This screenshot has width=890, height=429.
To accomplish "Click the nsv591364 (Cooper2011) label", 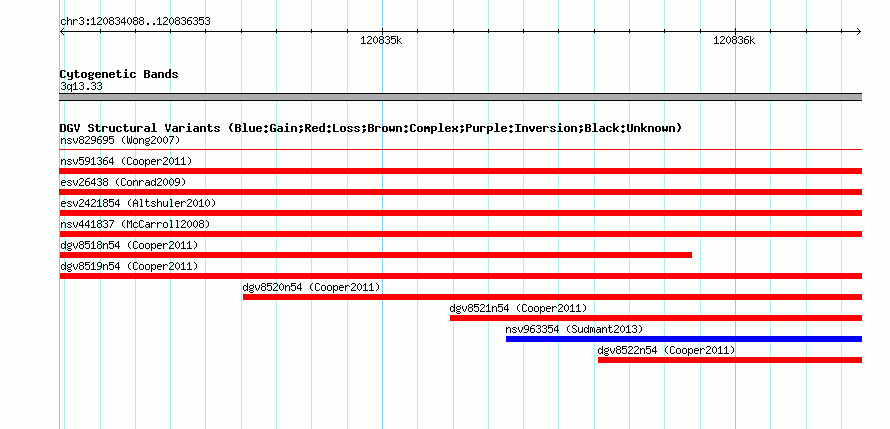I will 126,161.
